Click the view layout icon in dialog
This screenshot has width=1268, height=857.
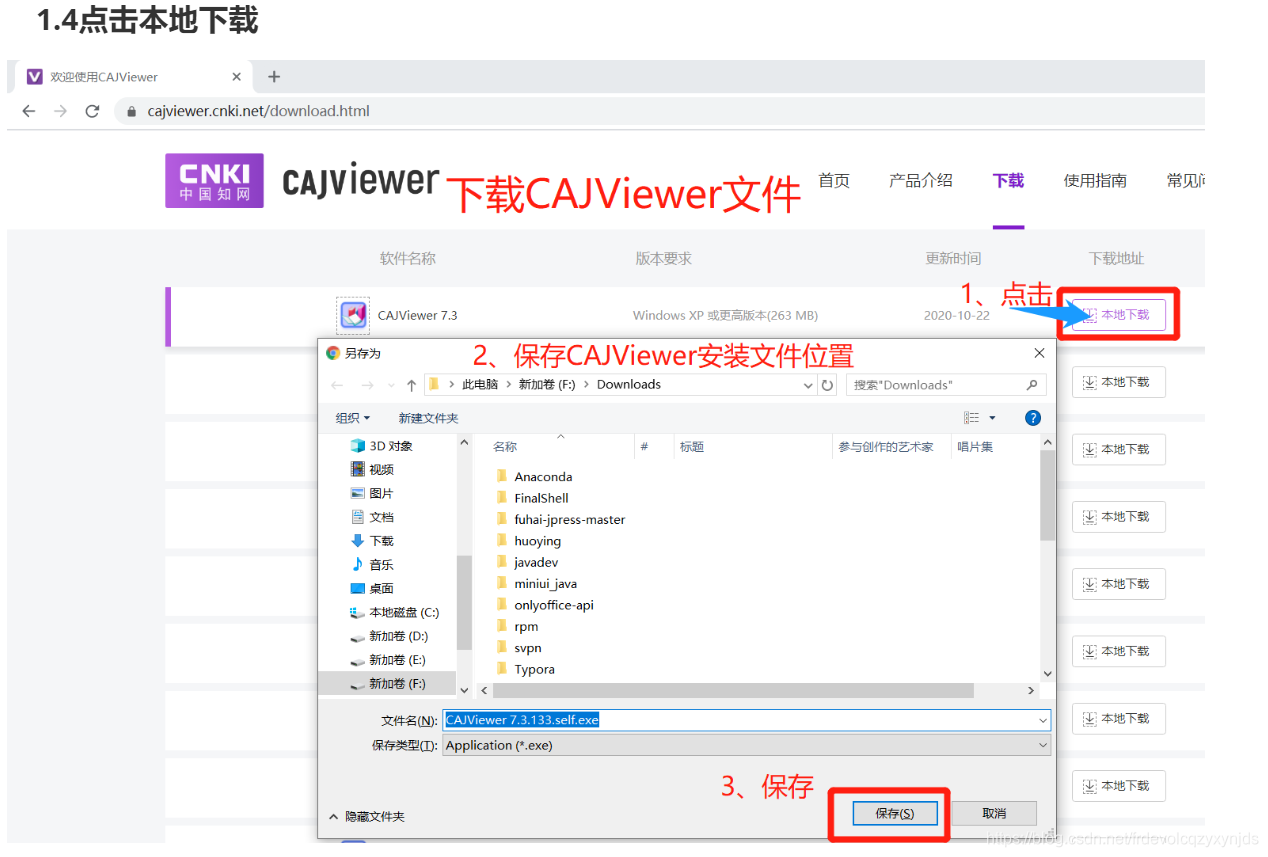[971, 418]
